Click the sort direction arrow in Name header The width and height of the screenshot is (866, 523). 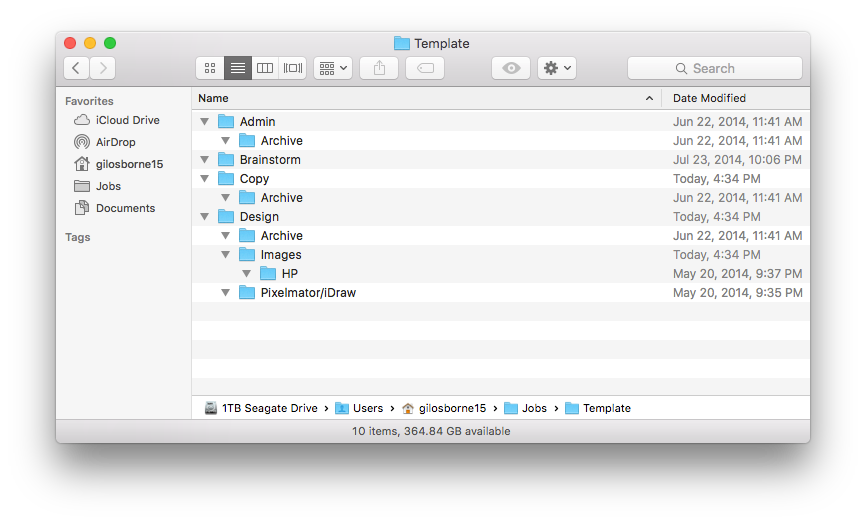[x=649, y=98]
